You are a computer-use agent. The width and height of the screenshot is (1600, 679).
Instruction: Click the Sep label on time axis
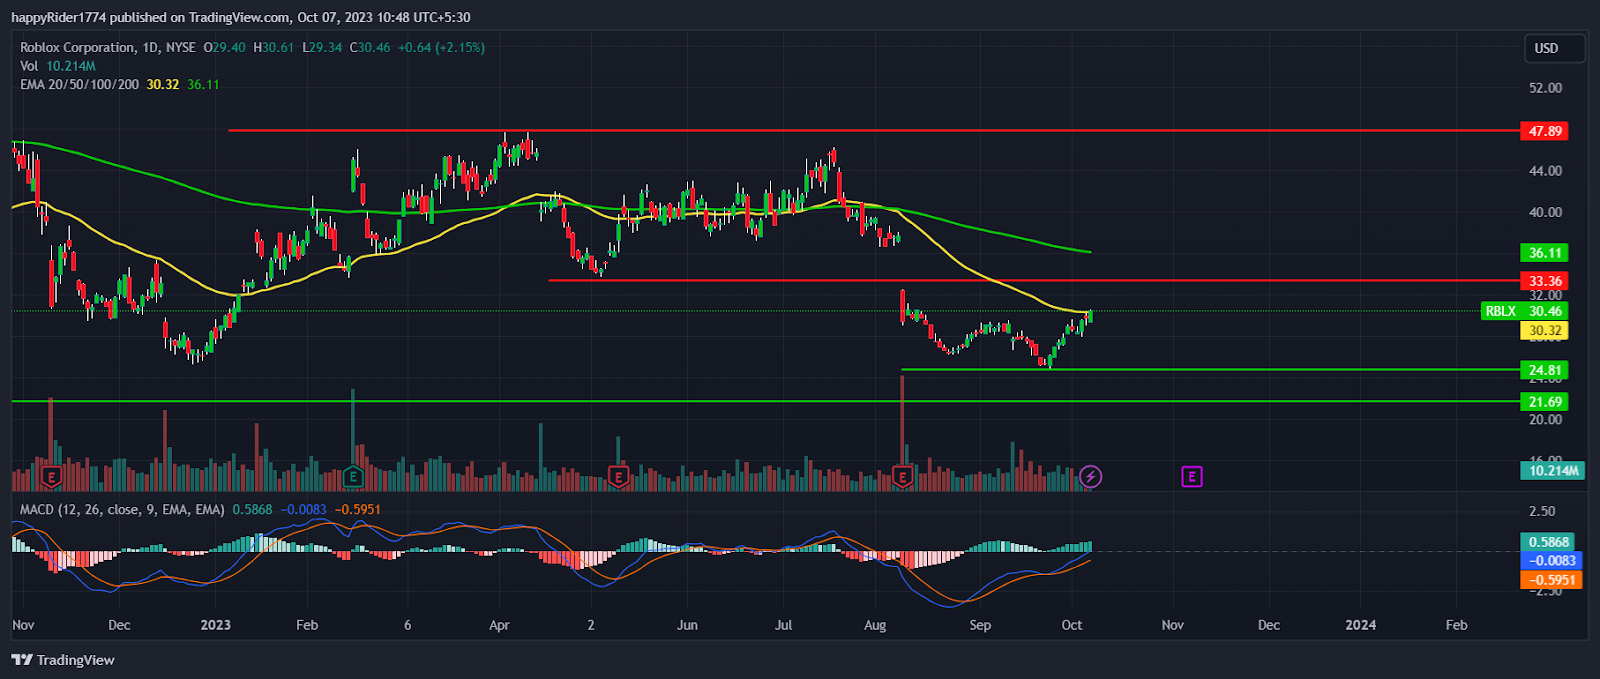point(980,625)
